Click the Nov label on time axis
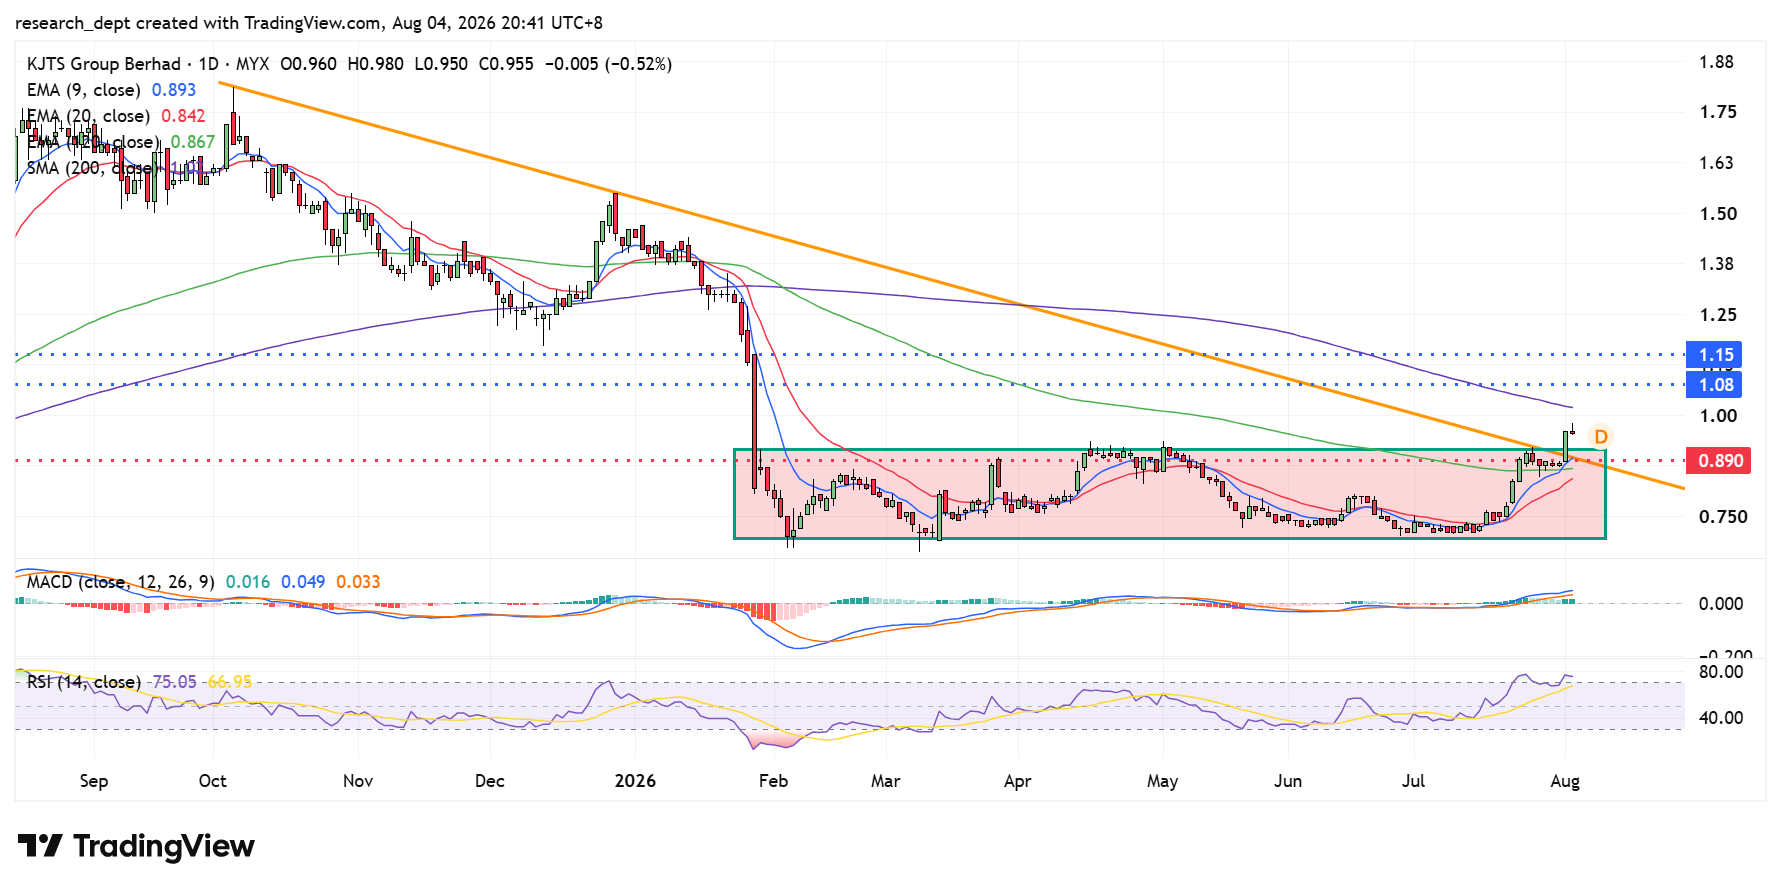 tap(358, 781)
